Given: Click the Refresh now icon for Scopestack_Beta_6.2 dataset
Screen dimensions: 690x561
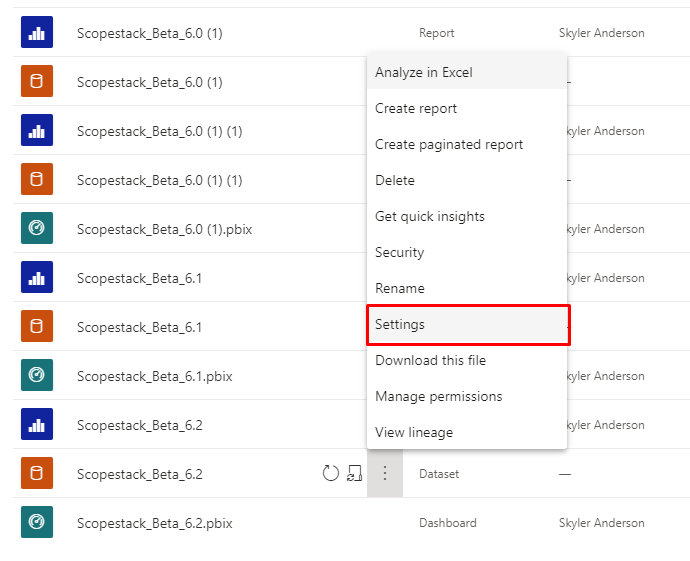Looking at the screenshot, I should pyautogui.click(x=330, y=473).
